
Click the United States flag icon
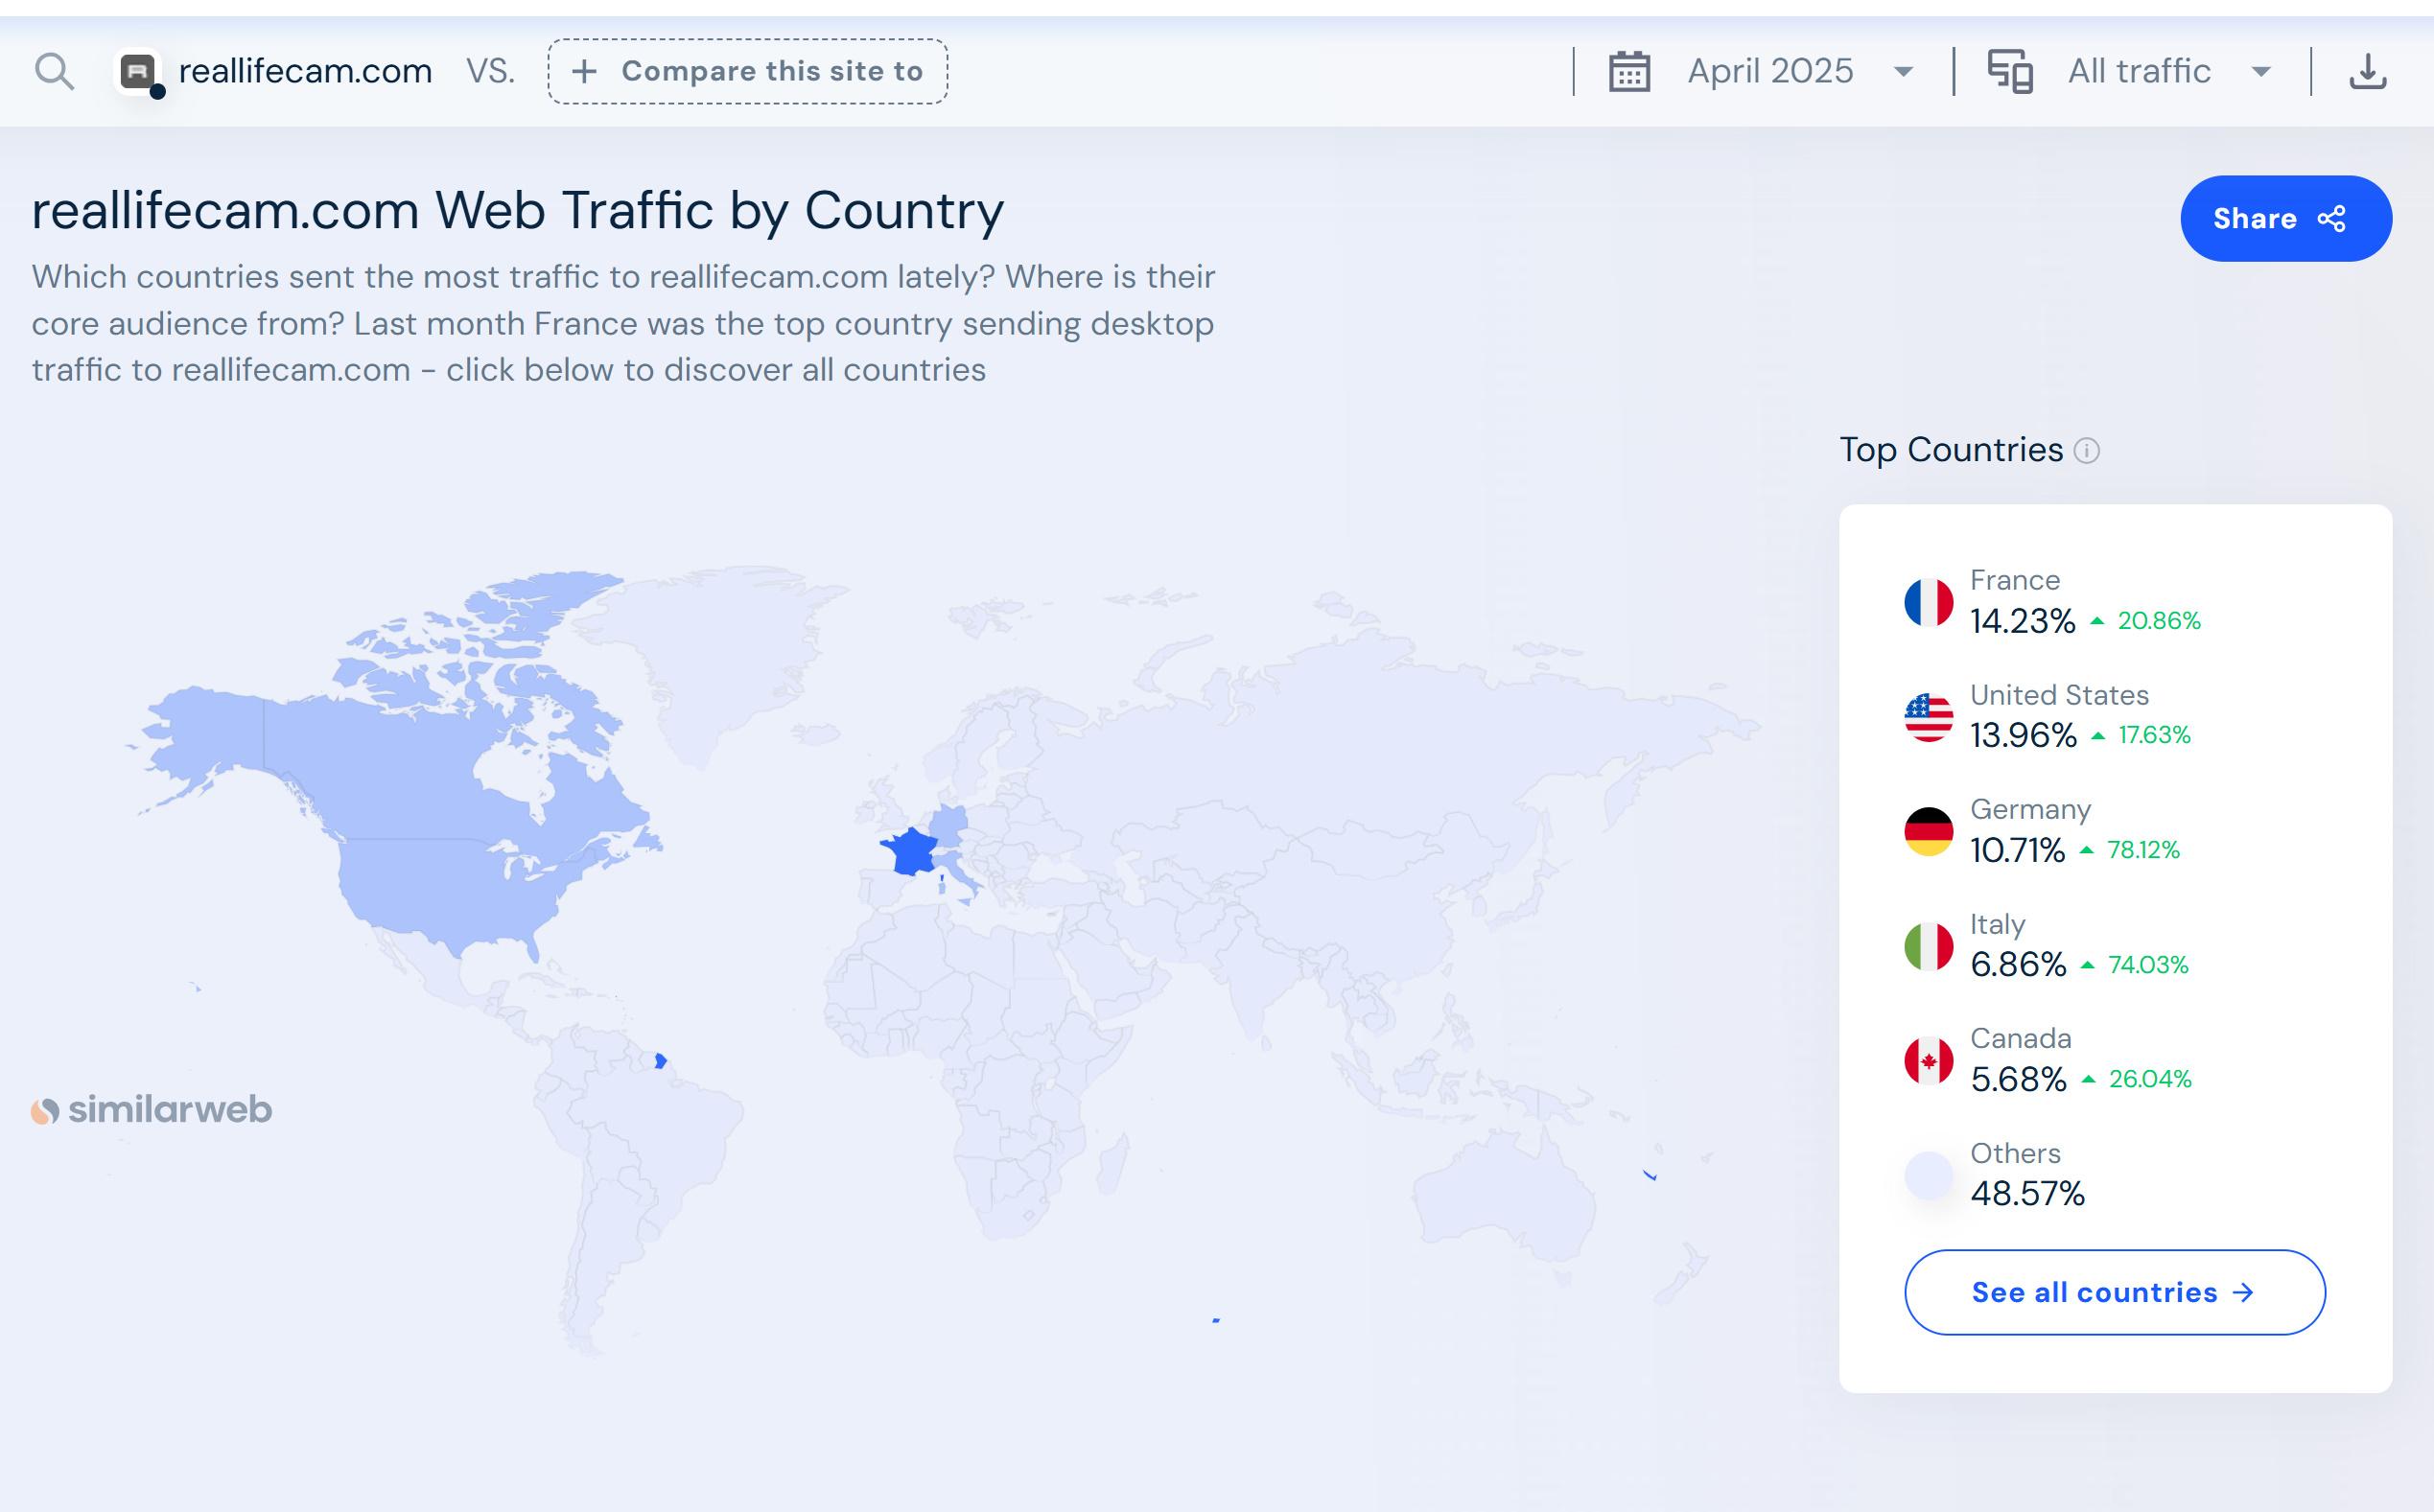(x=1928, y=718)
